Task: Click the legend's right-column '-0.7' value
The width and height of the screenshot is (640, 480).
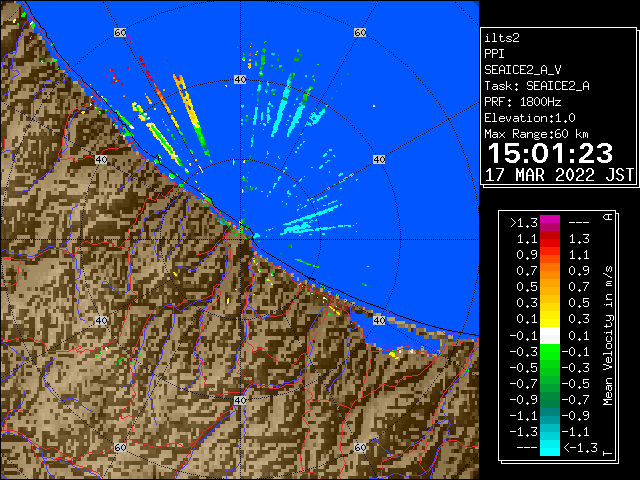Action: (x=576, y=400)
